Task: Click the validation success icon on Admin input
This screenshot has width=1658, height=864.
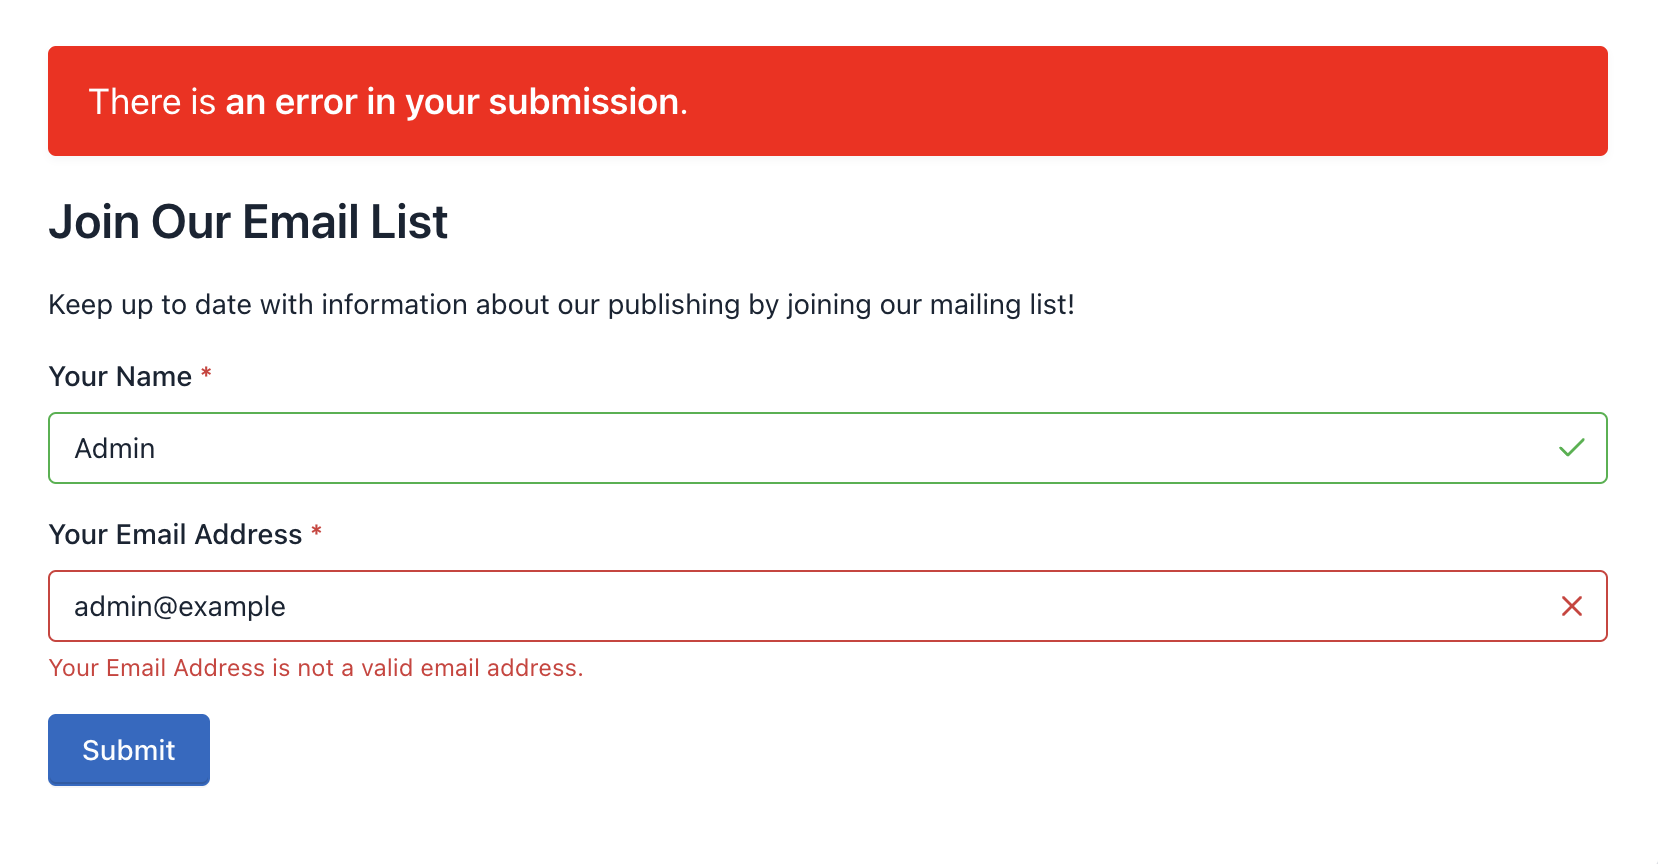Action: pyautogui.click(x=1572, y=448)
